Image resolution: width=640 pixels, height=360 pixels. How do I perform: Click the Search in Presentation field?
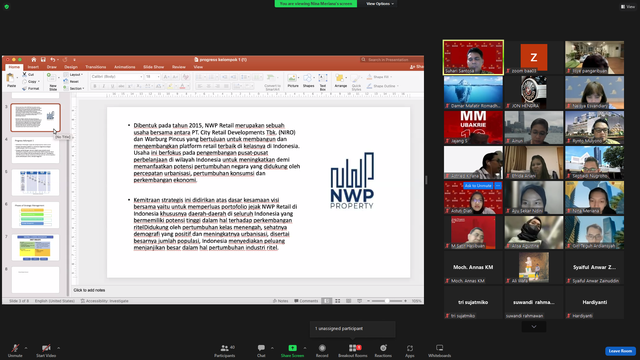coord(391,60)
